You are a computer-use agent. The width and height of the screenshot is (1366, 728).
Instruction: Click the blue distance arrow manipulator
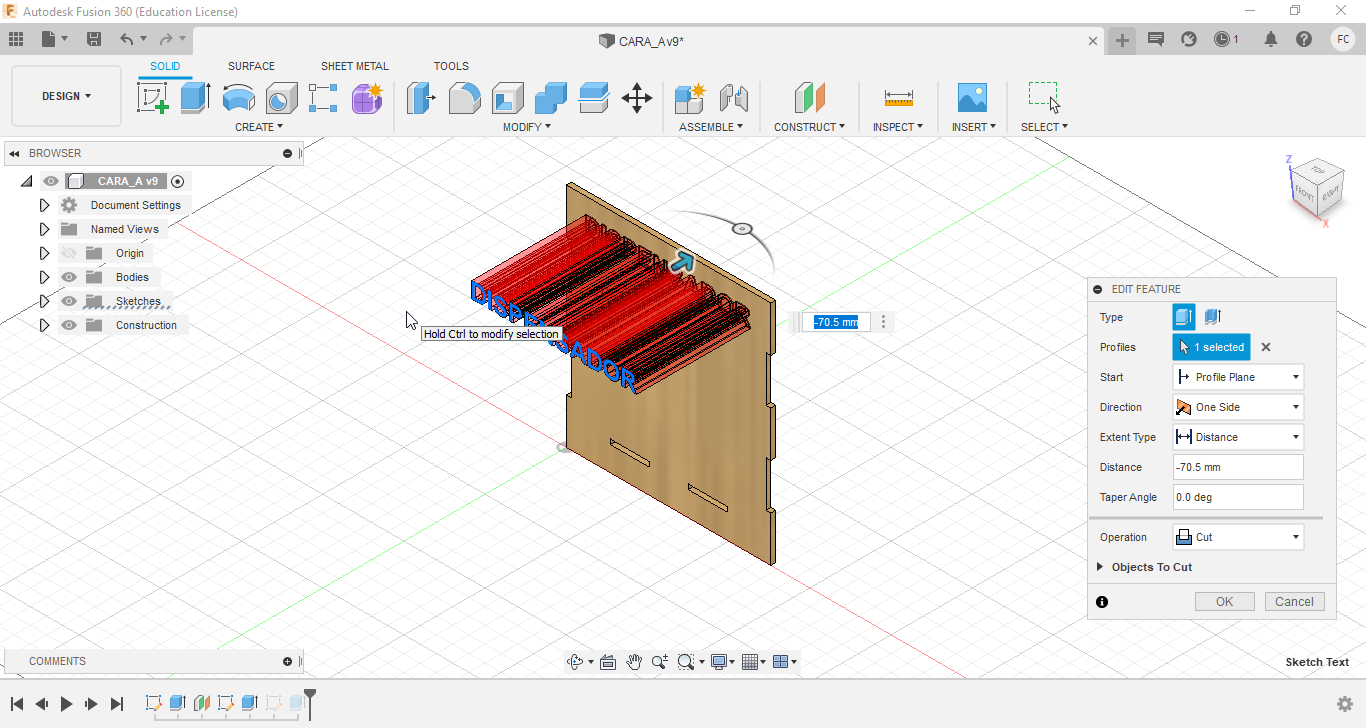682,263
